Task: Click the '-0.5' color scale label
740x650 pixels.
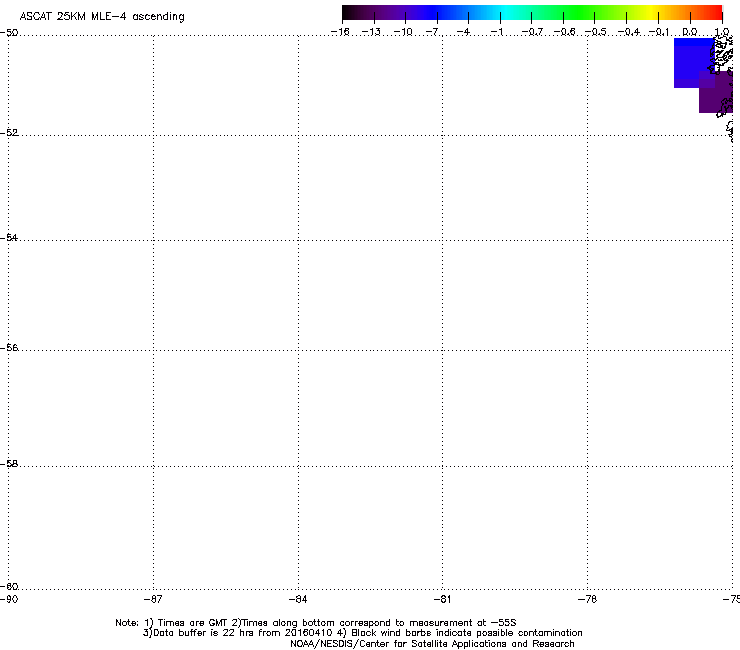Action: pyautogui.click(x=596, y=32)
